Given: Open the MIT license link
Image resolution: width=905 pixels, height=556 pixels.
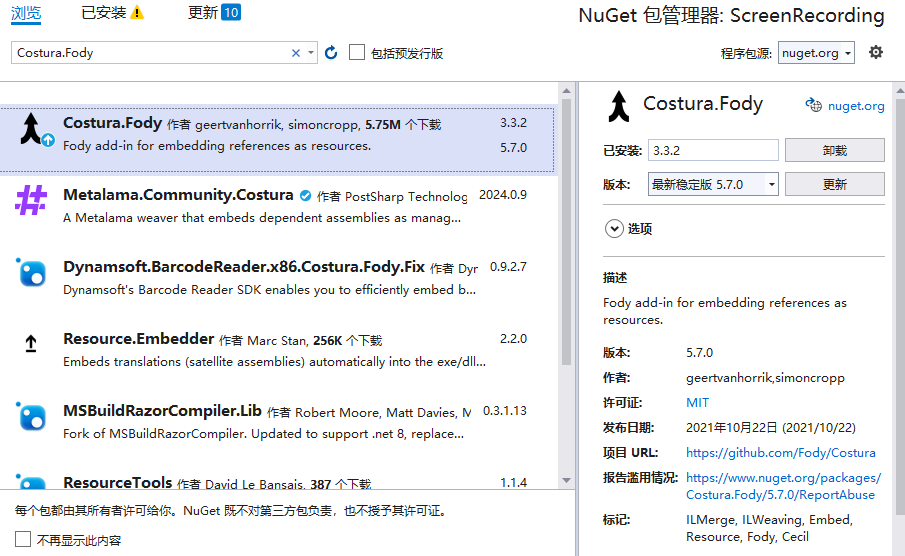Looking at the screenshot, I should tap(697, 402).
